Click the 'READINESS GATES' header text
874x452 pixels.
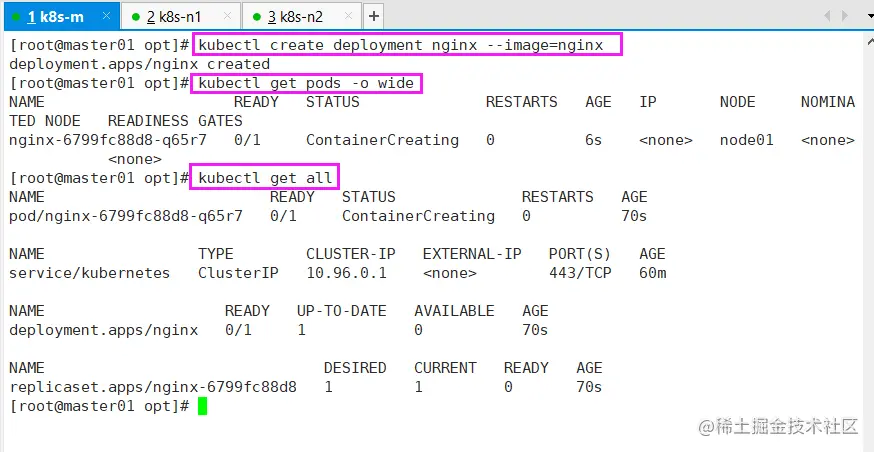point(175,121)
